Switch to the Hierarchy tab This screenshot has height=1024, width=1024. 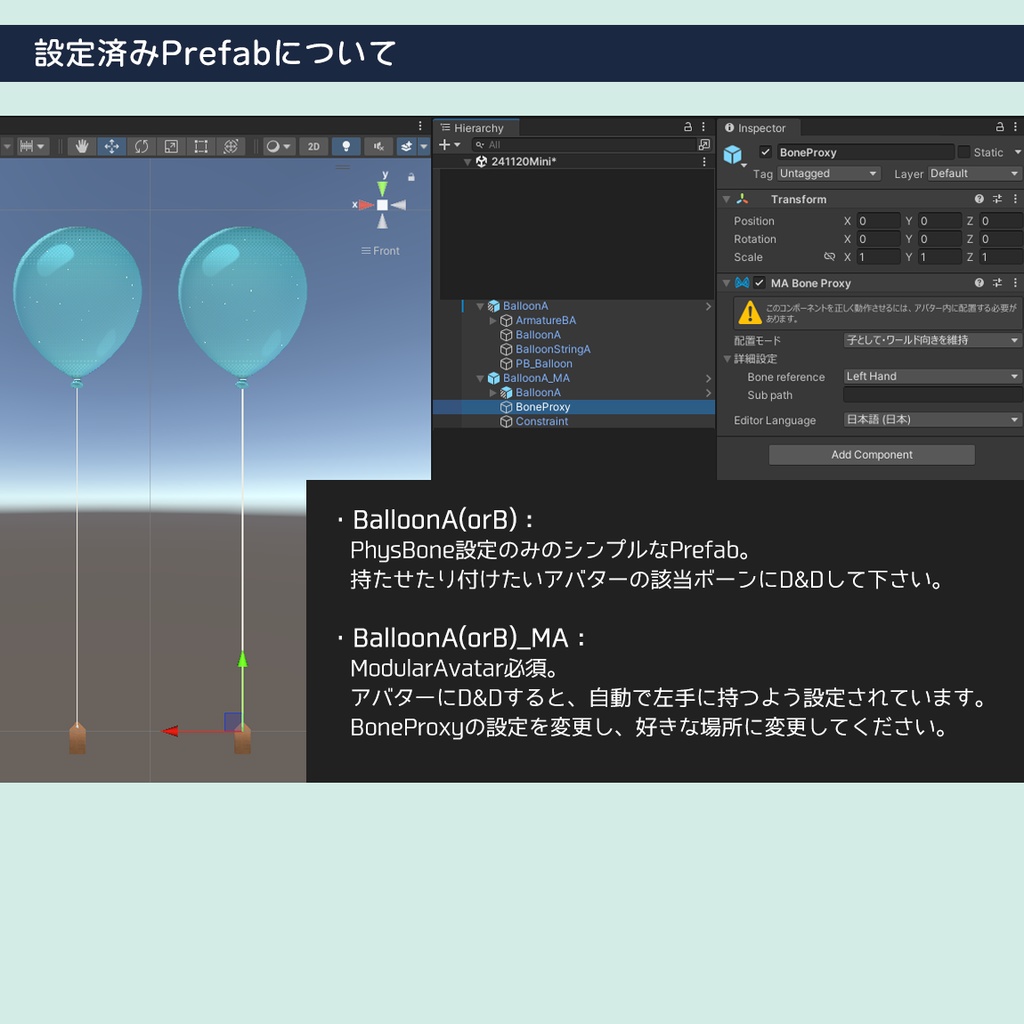477,128
